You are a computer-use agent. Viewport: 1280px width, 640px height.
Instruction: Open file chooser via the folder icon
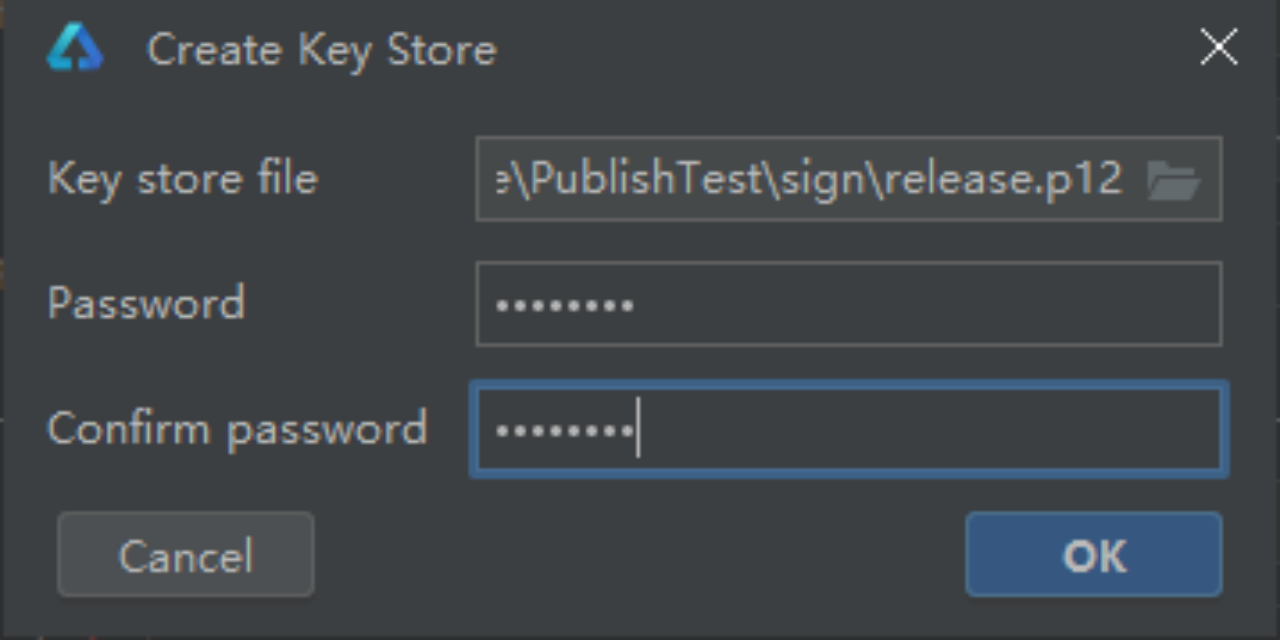(x=1173, y=180)
